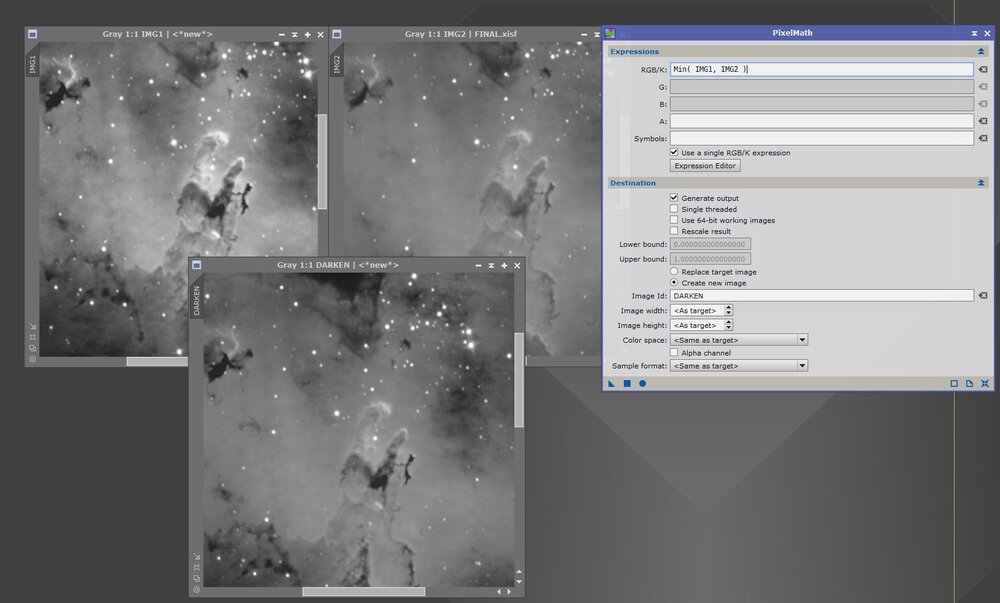Disable Use a single RGB/K expression
This screenshot has width=1000, height=603.
pos(674,152)
